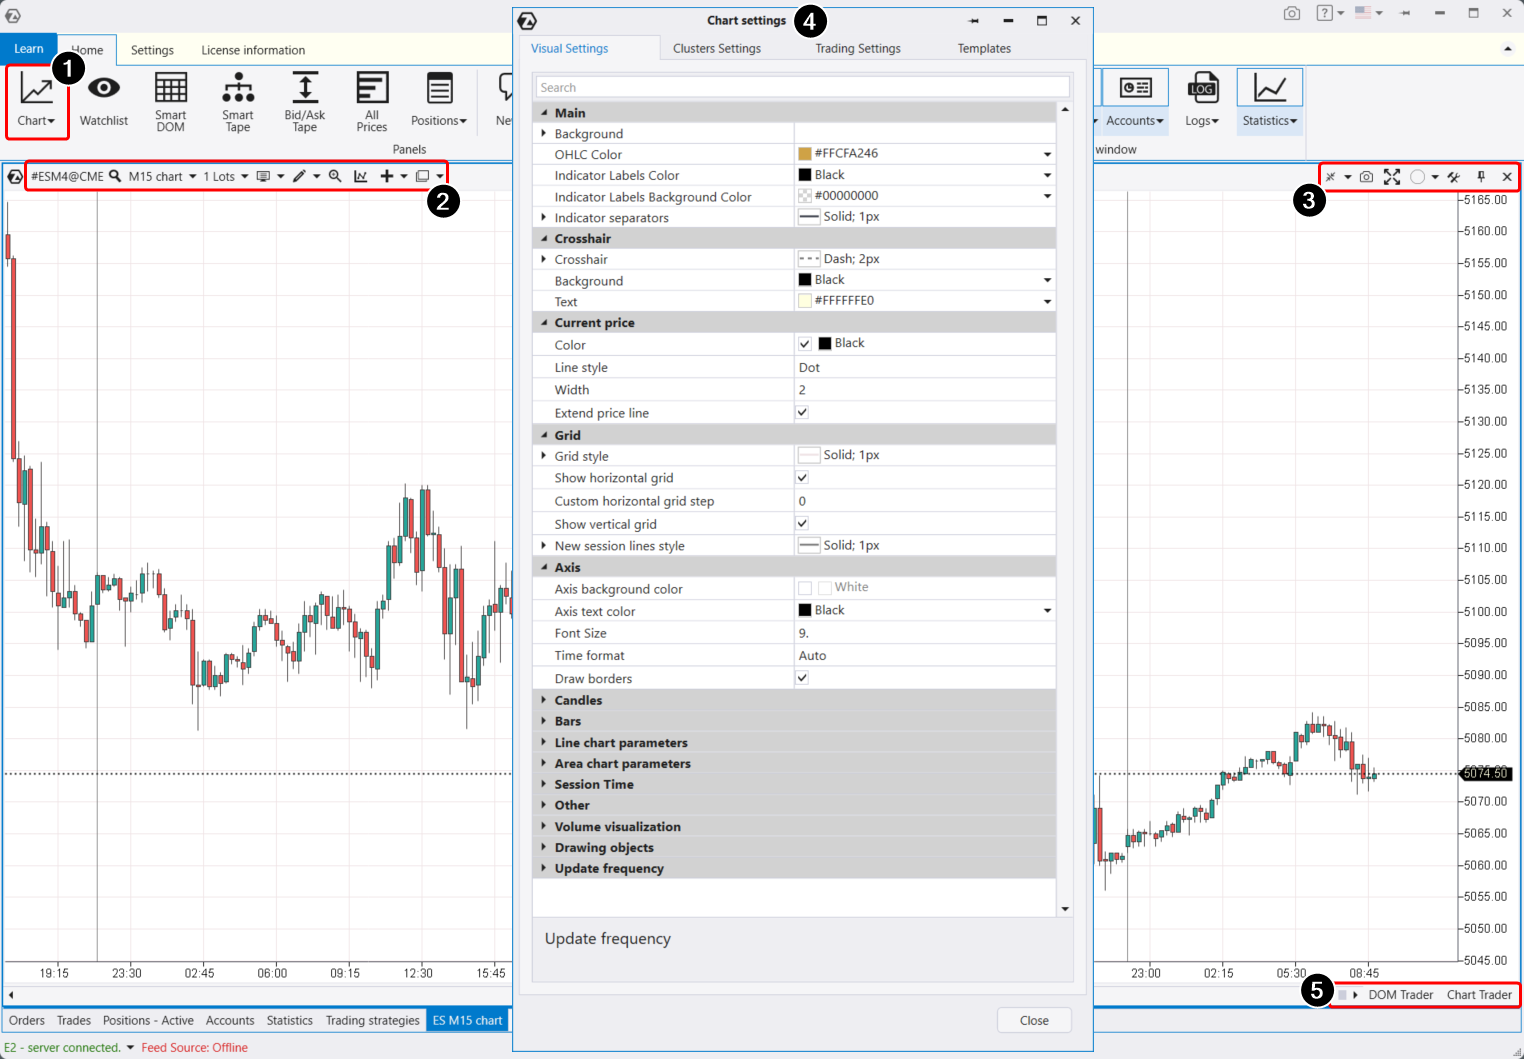Uncheck Show horizontal grid

tap(801, 477)
